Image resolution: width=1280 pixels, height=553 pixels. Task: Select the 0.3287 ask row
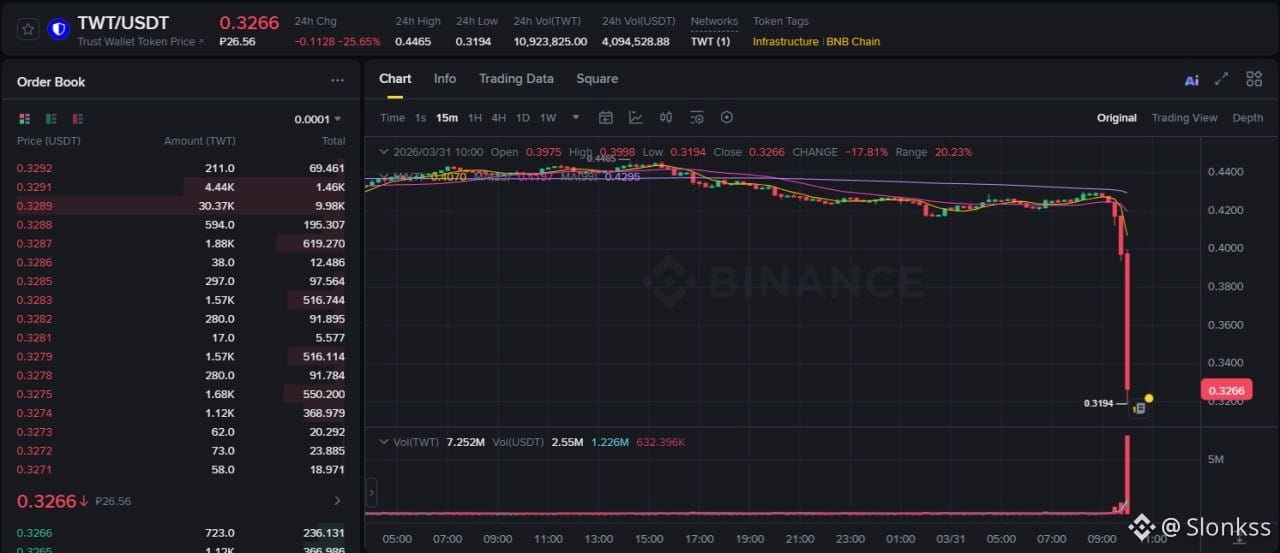(181, 243)
